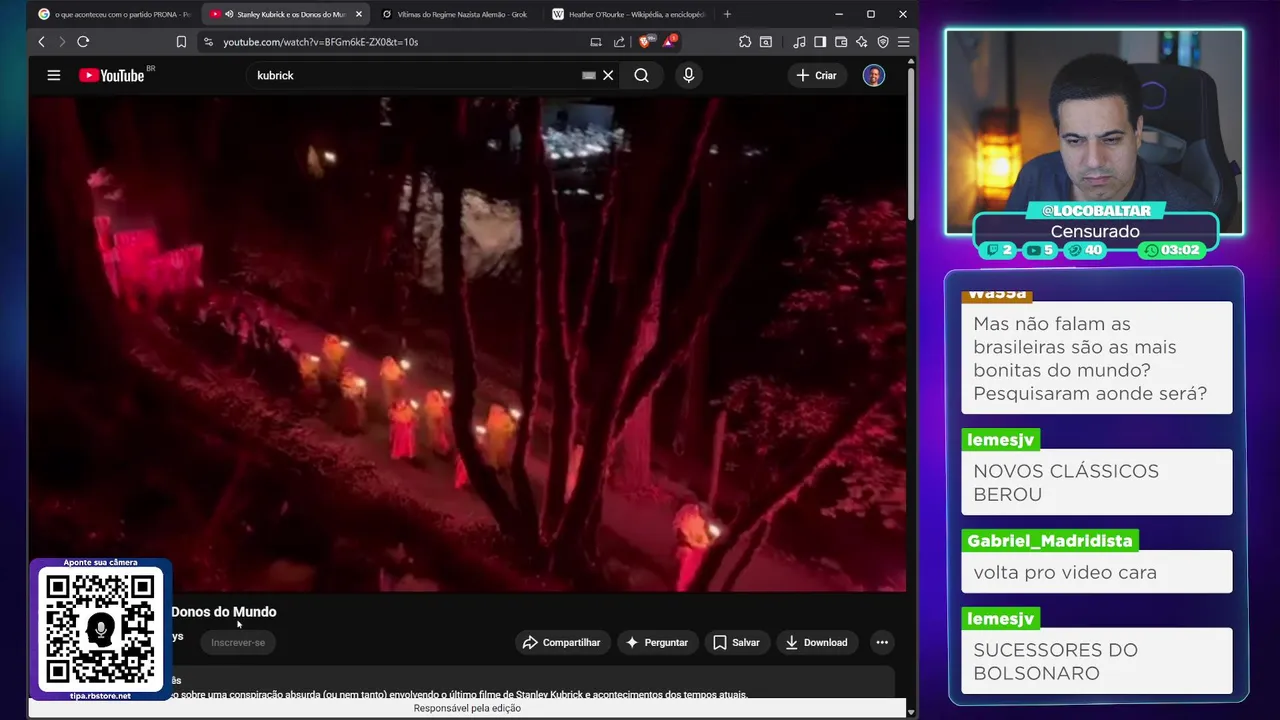Switch to the Vítimas do Regime Nazista Grok tab
Screen dimensions: 1280x720
click(455, 14)
